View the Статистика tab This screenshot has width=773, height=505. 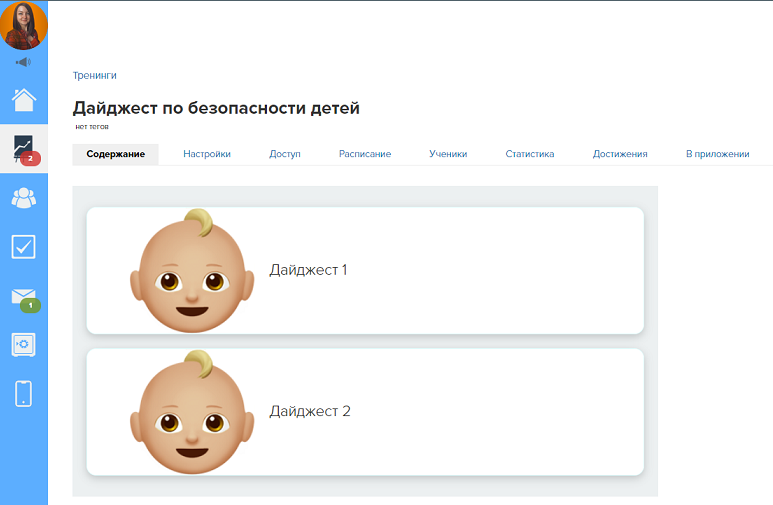pyautogui.click(x=530, y=154)
